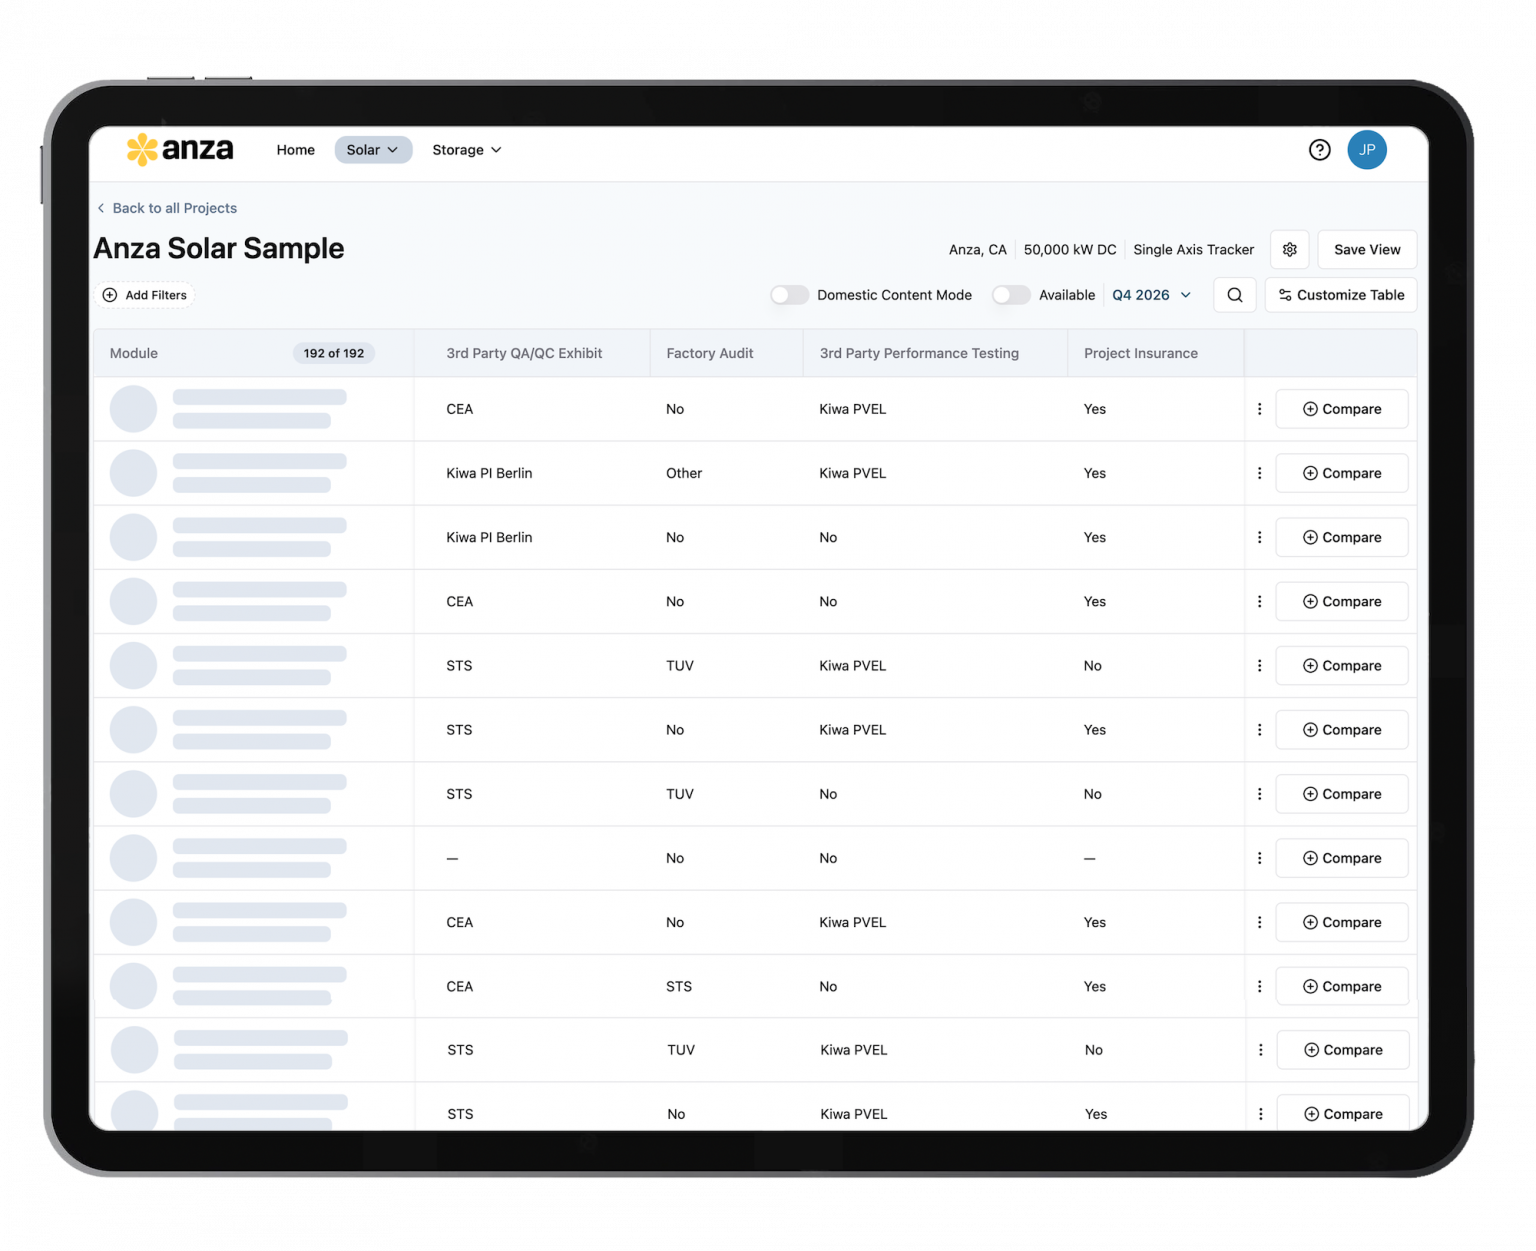This screenshot has width=1536, height=1251.
Task: Open the Customize Table panel
Action: pos(1341,295)
